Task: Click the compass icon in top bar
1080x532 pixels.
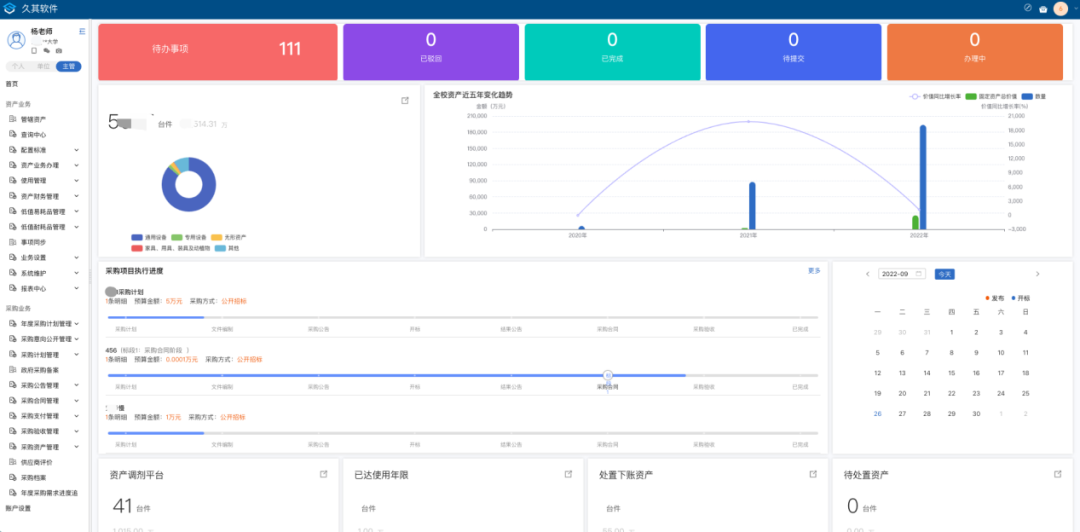Action: pos(1028,8)
